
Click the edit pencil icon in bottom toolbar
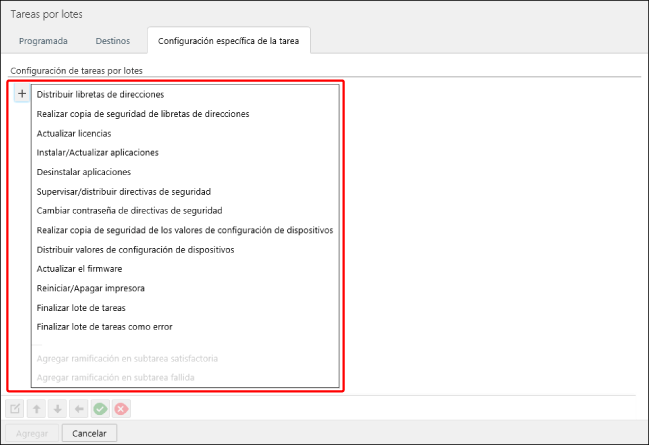coord(15,409)
